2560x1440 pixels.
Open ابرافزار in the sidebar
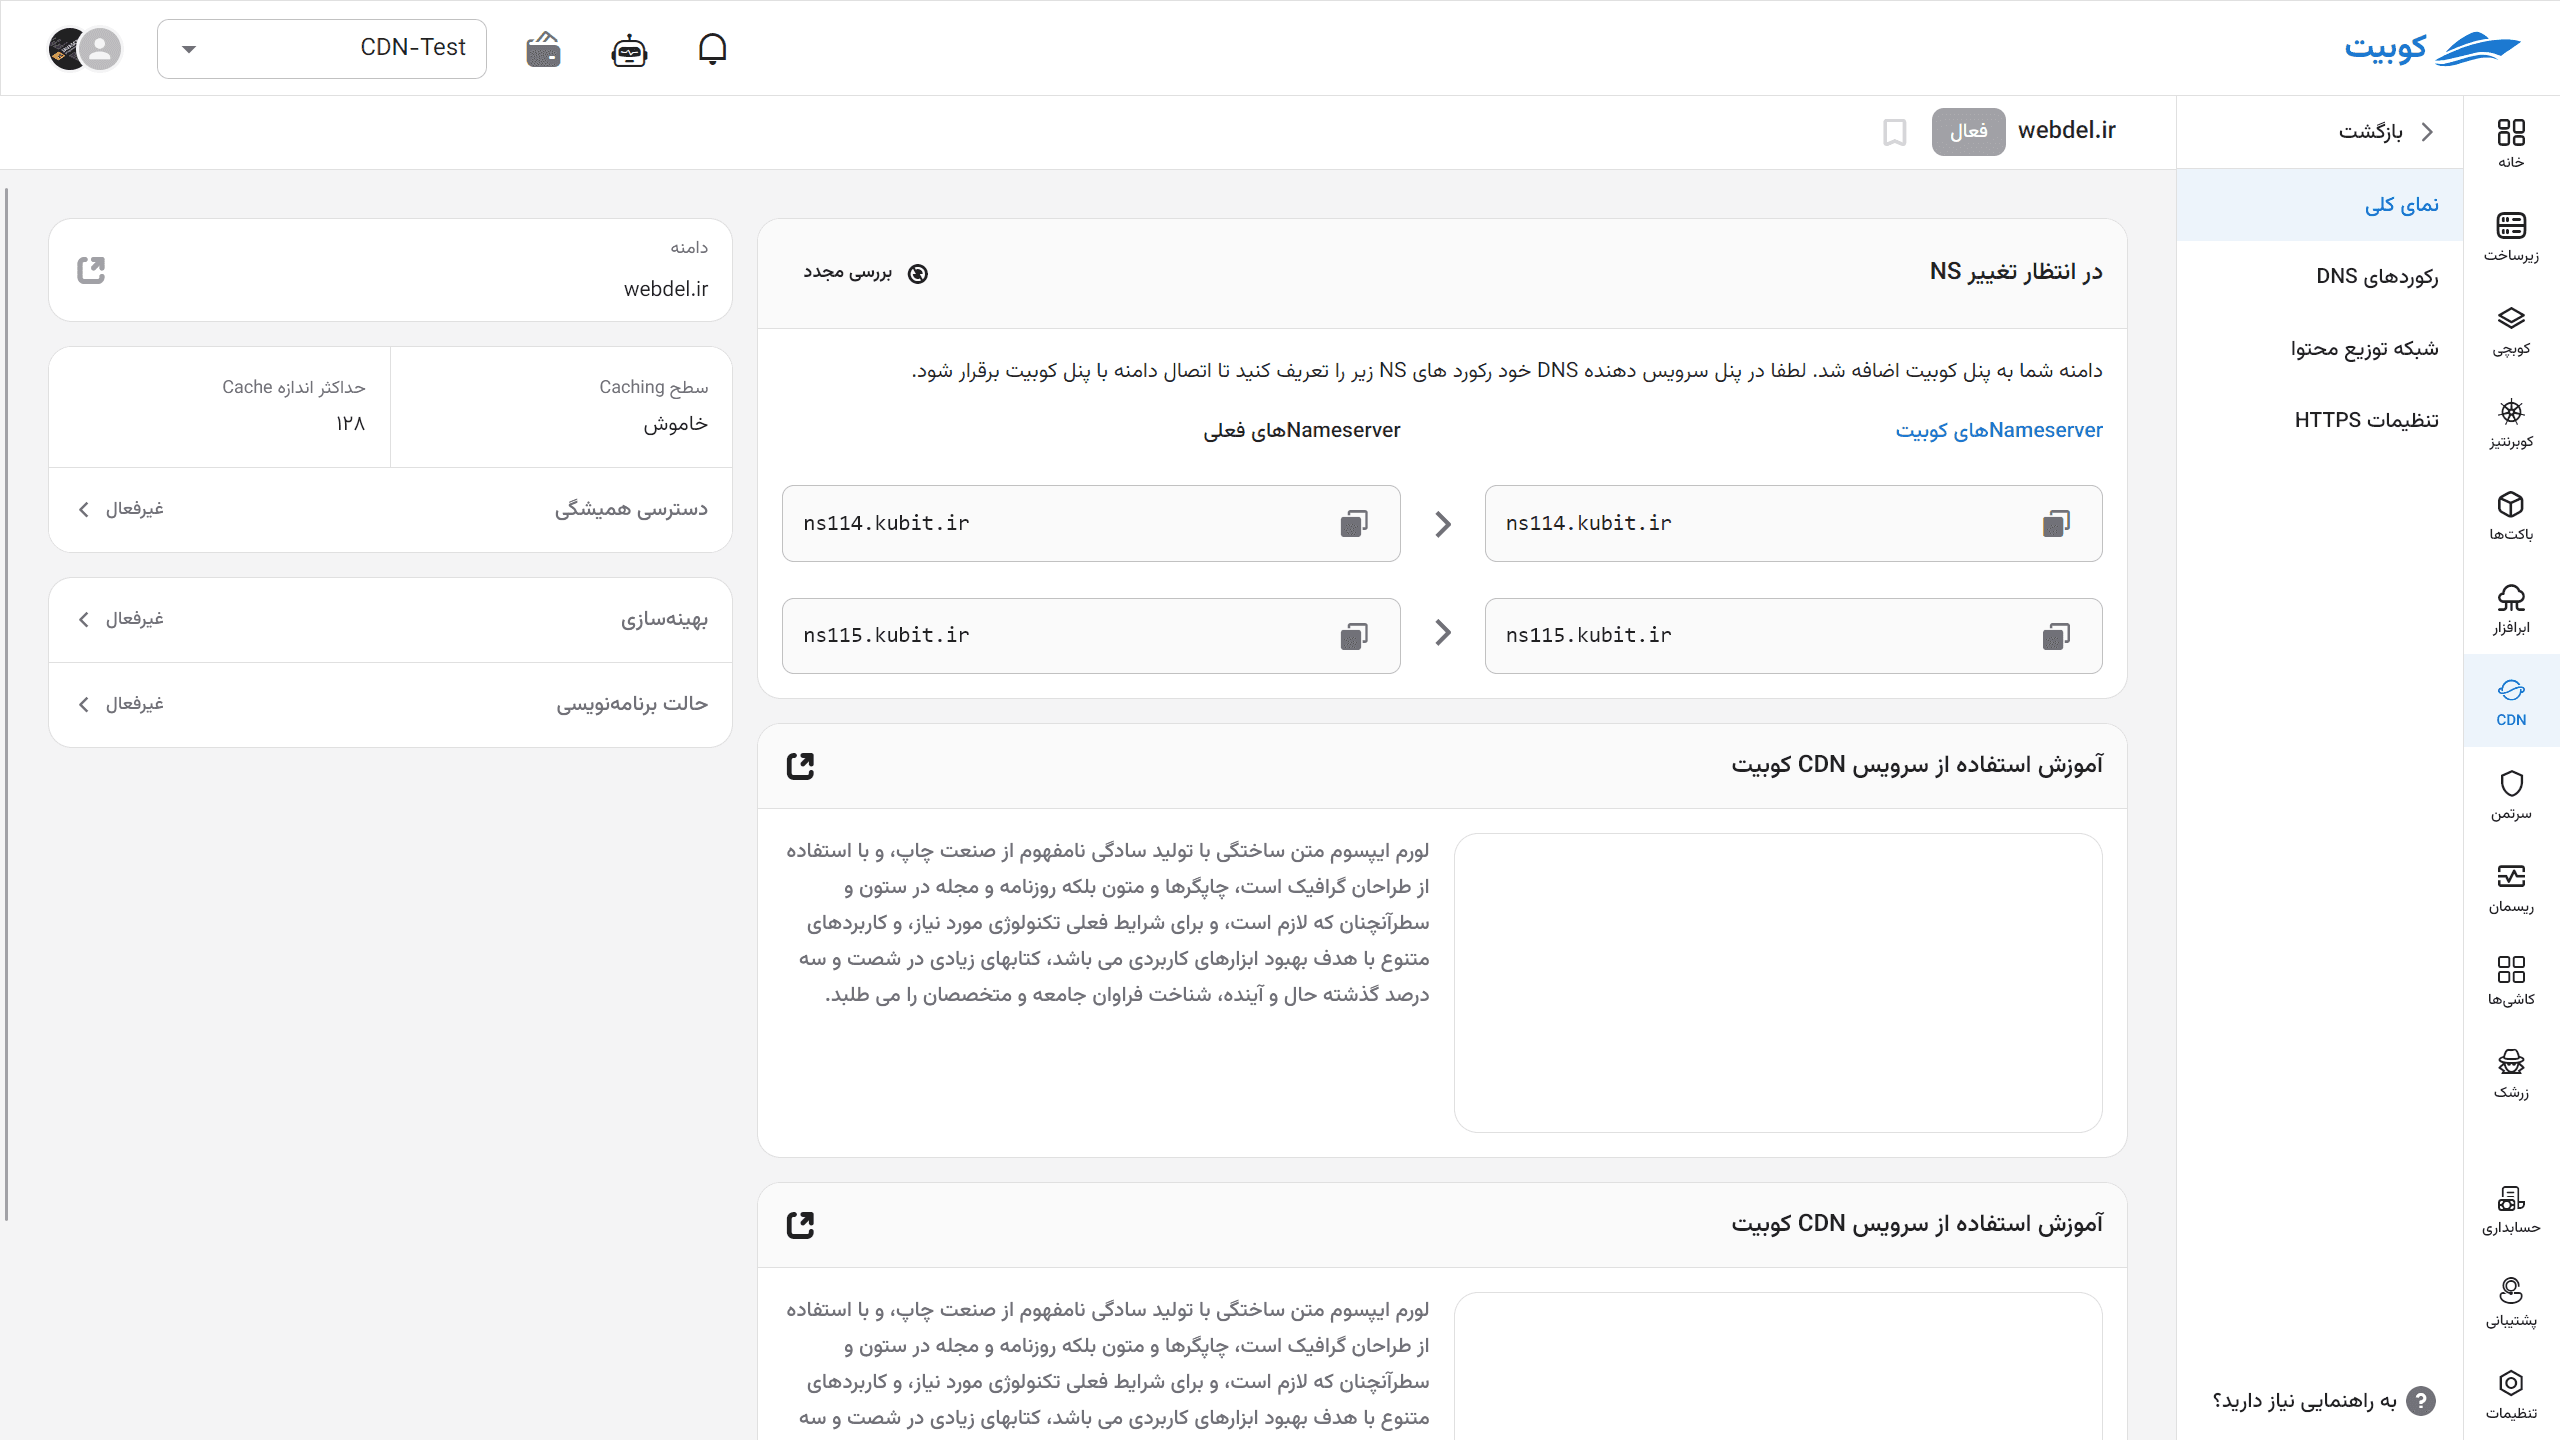pos(2511,609)
